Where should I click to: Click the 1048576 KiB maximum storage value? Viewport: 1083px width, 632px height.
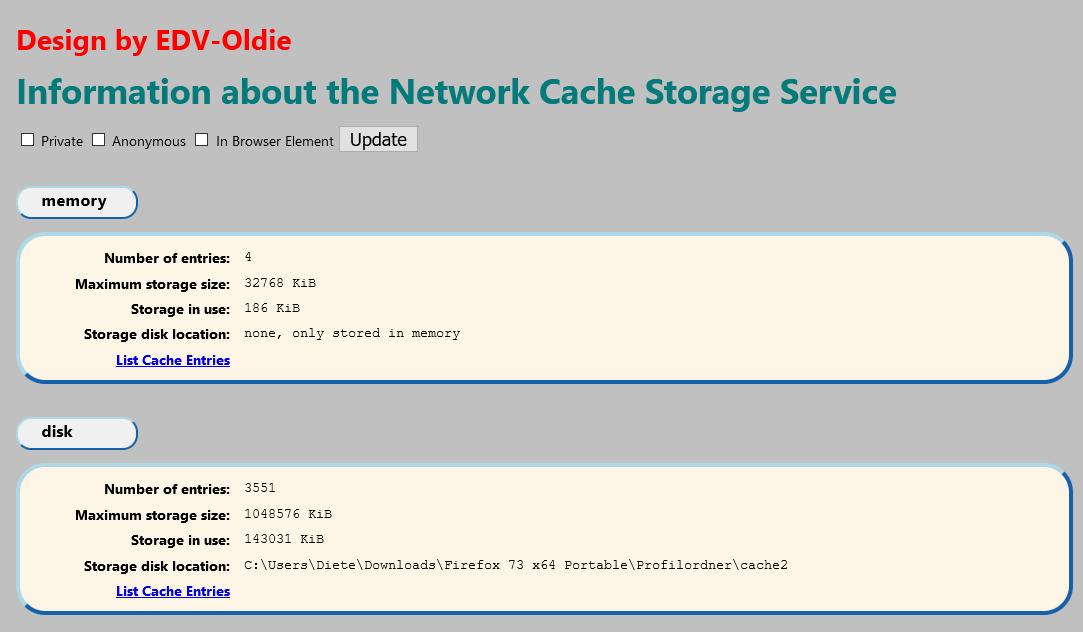(x=288, y=514)
